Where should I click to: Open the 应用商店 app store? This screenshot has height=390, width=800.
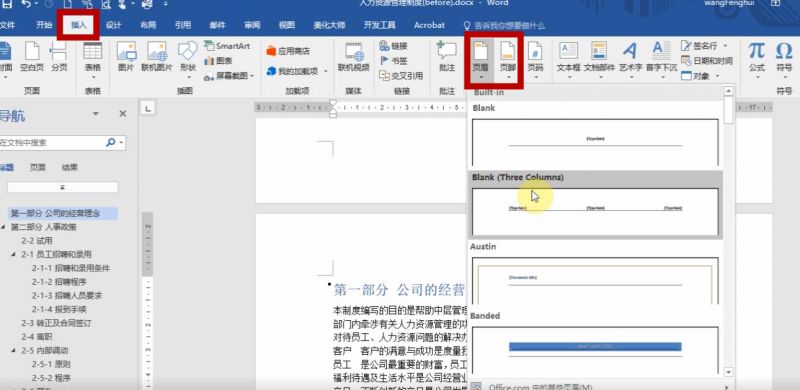[288, 51]
